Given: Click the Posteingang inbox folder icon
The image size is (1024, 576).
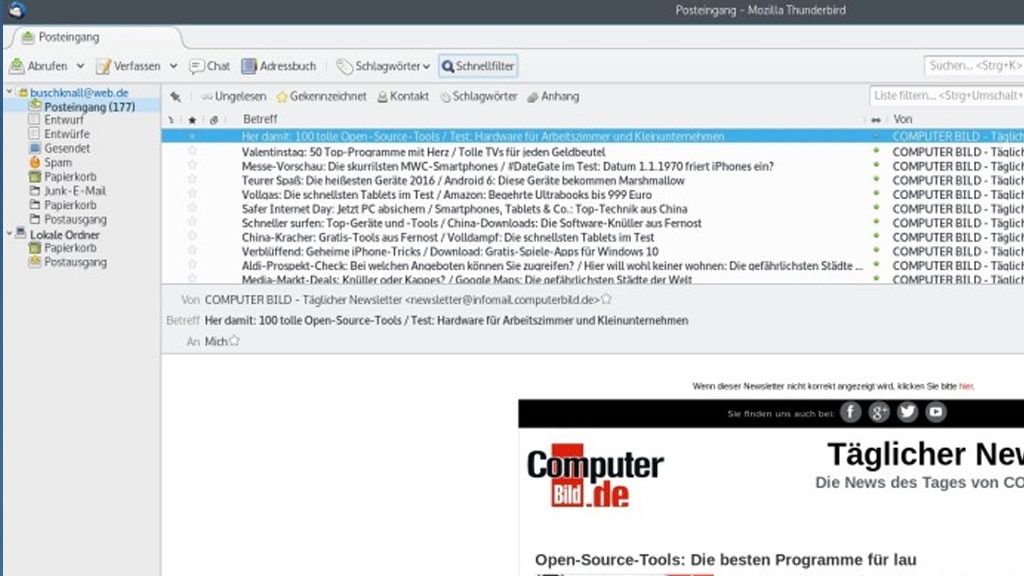Looking at the screenshot, I should [37, 106].
